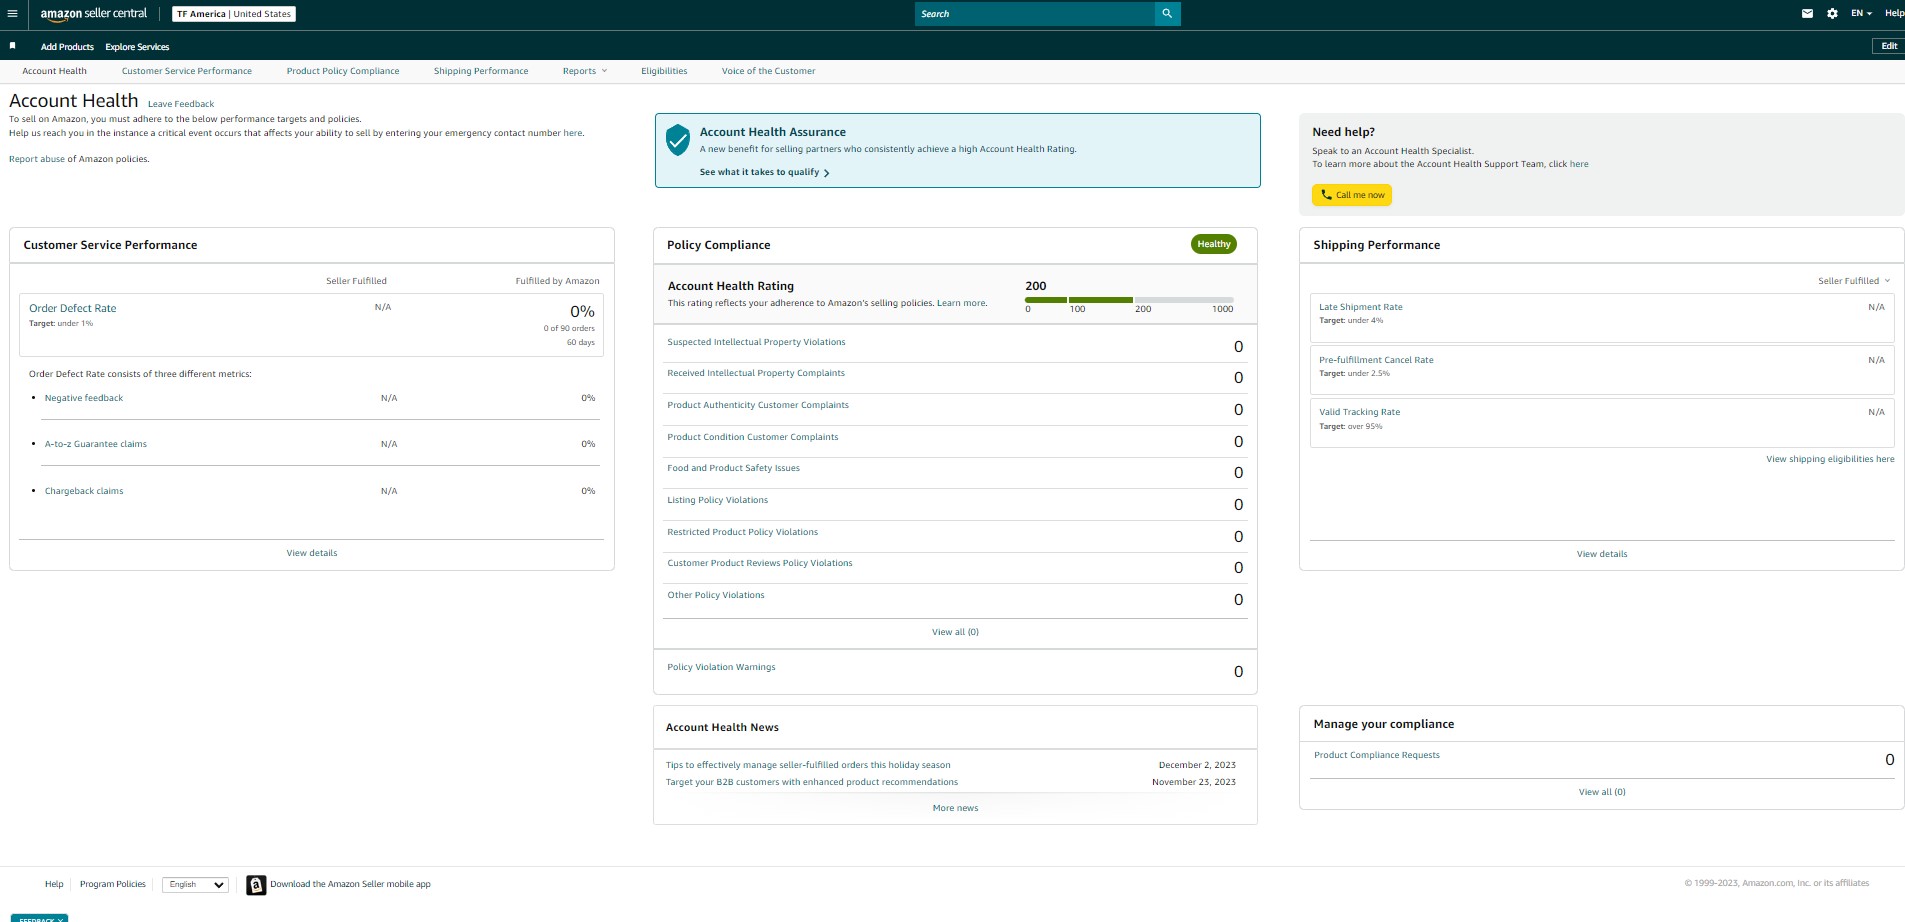View details of Shipping Performance
This screenshot has height=922, width=1905.
click(x=1602, y=554)
